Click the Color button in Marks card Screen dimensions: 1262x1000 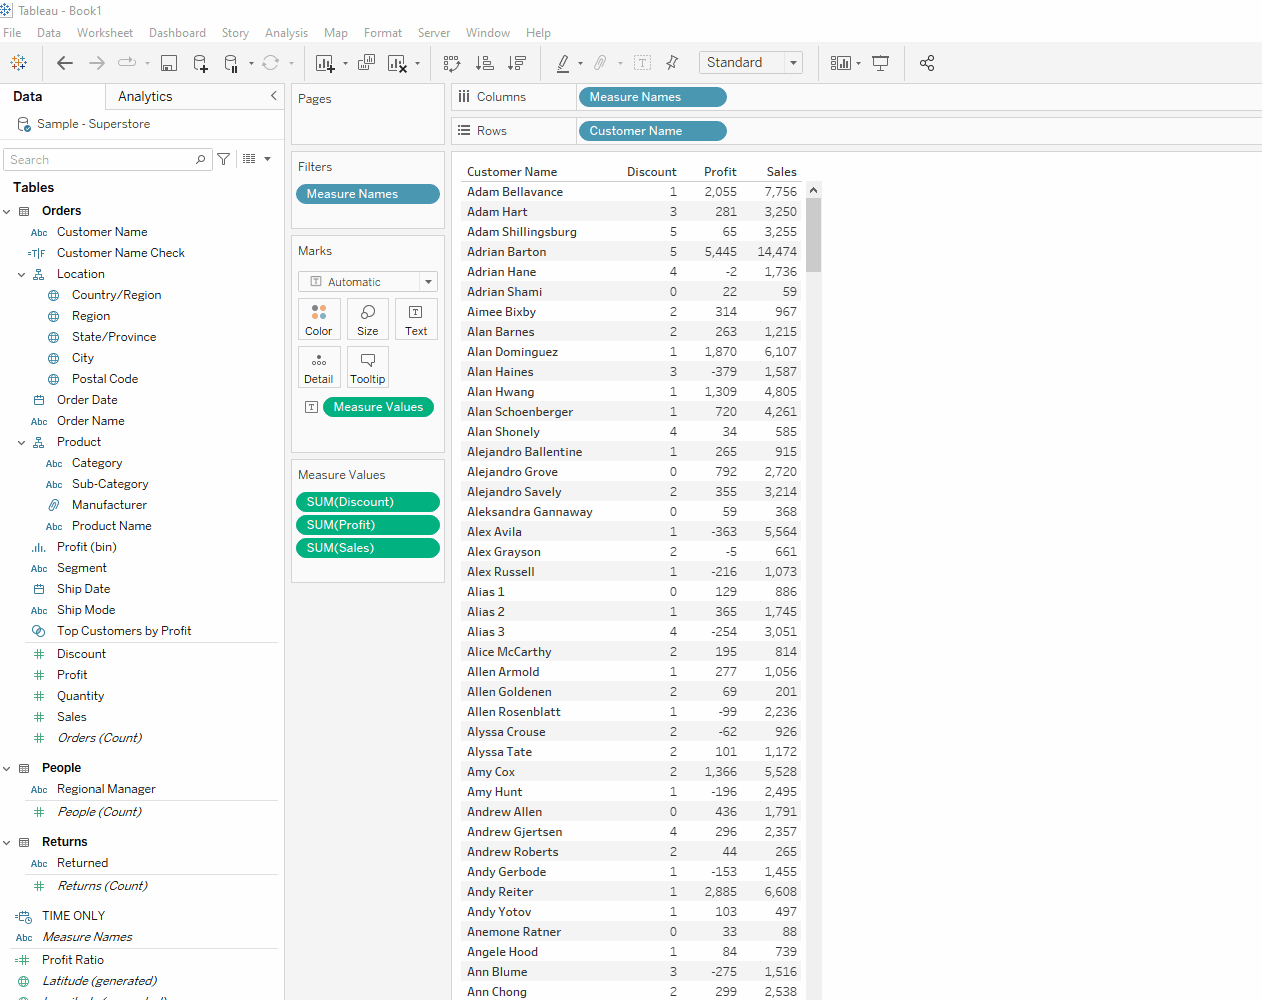[x=319, y=319]
